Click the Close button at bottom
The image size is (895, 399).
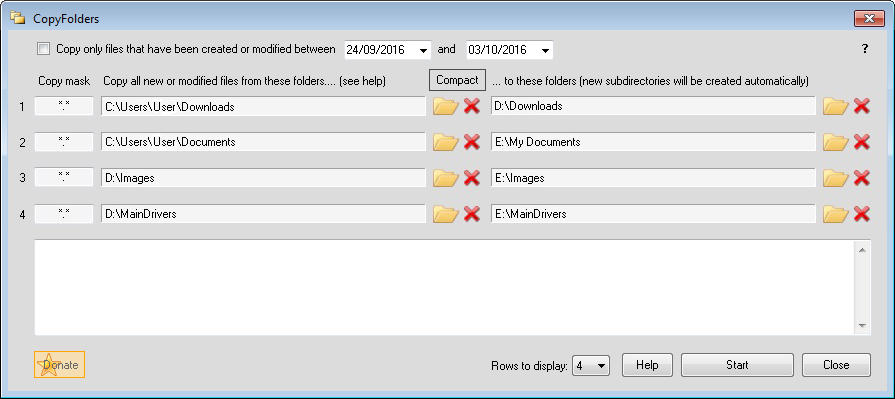click(x=836, y=365)
